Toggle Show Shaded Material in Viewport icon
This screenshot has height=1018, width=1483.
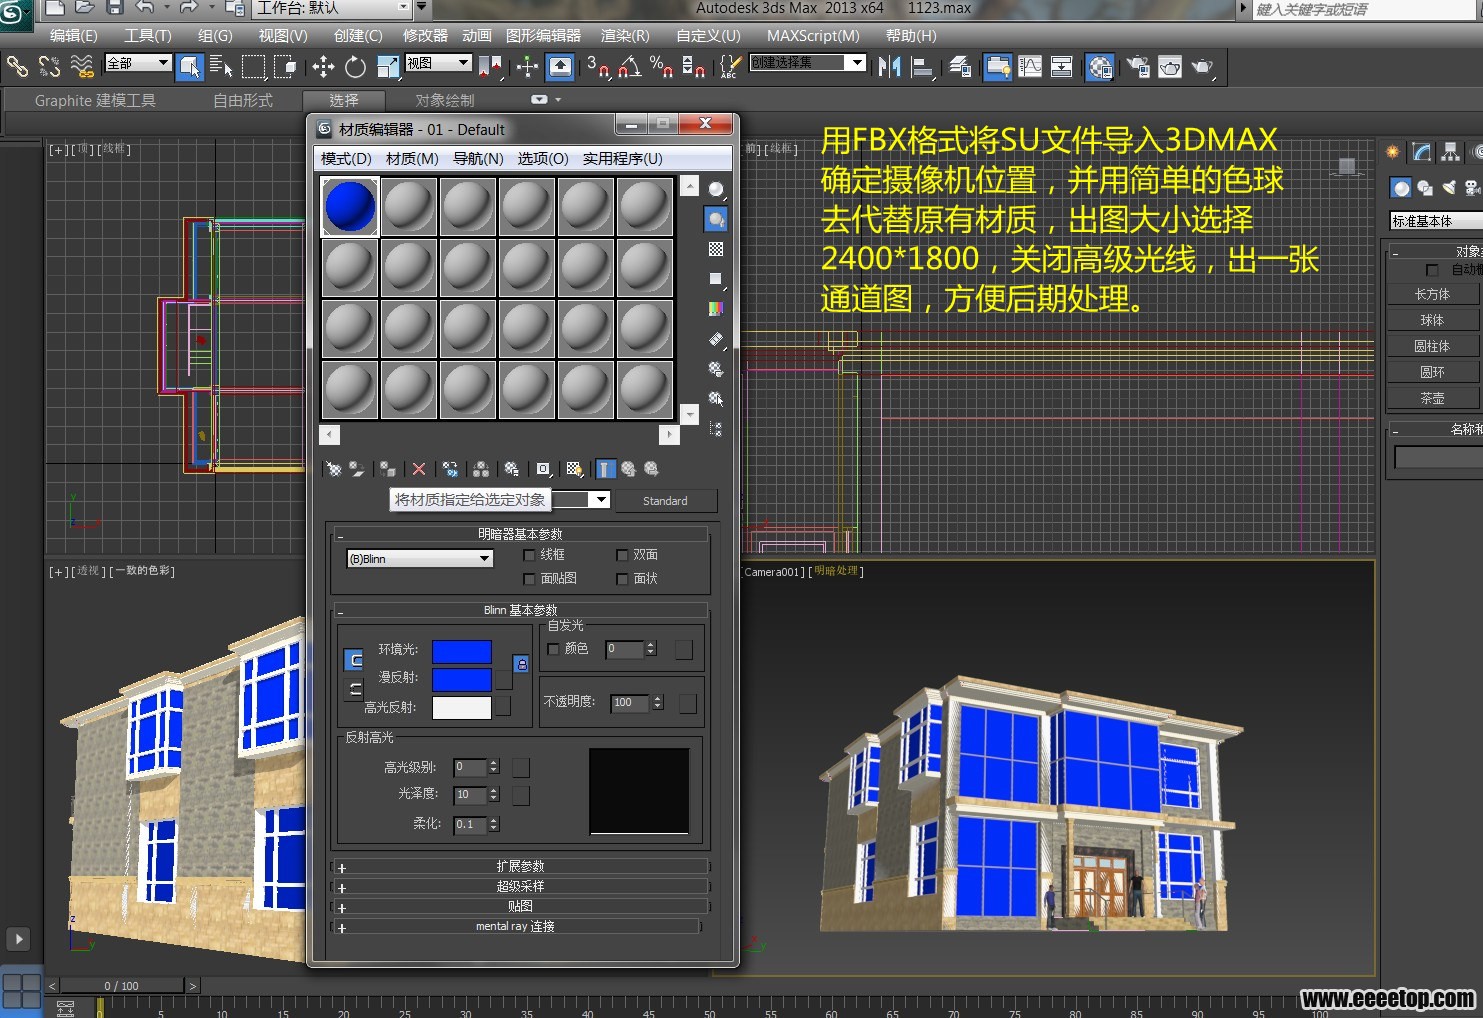coord(574,469)
